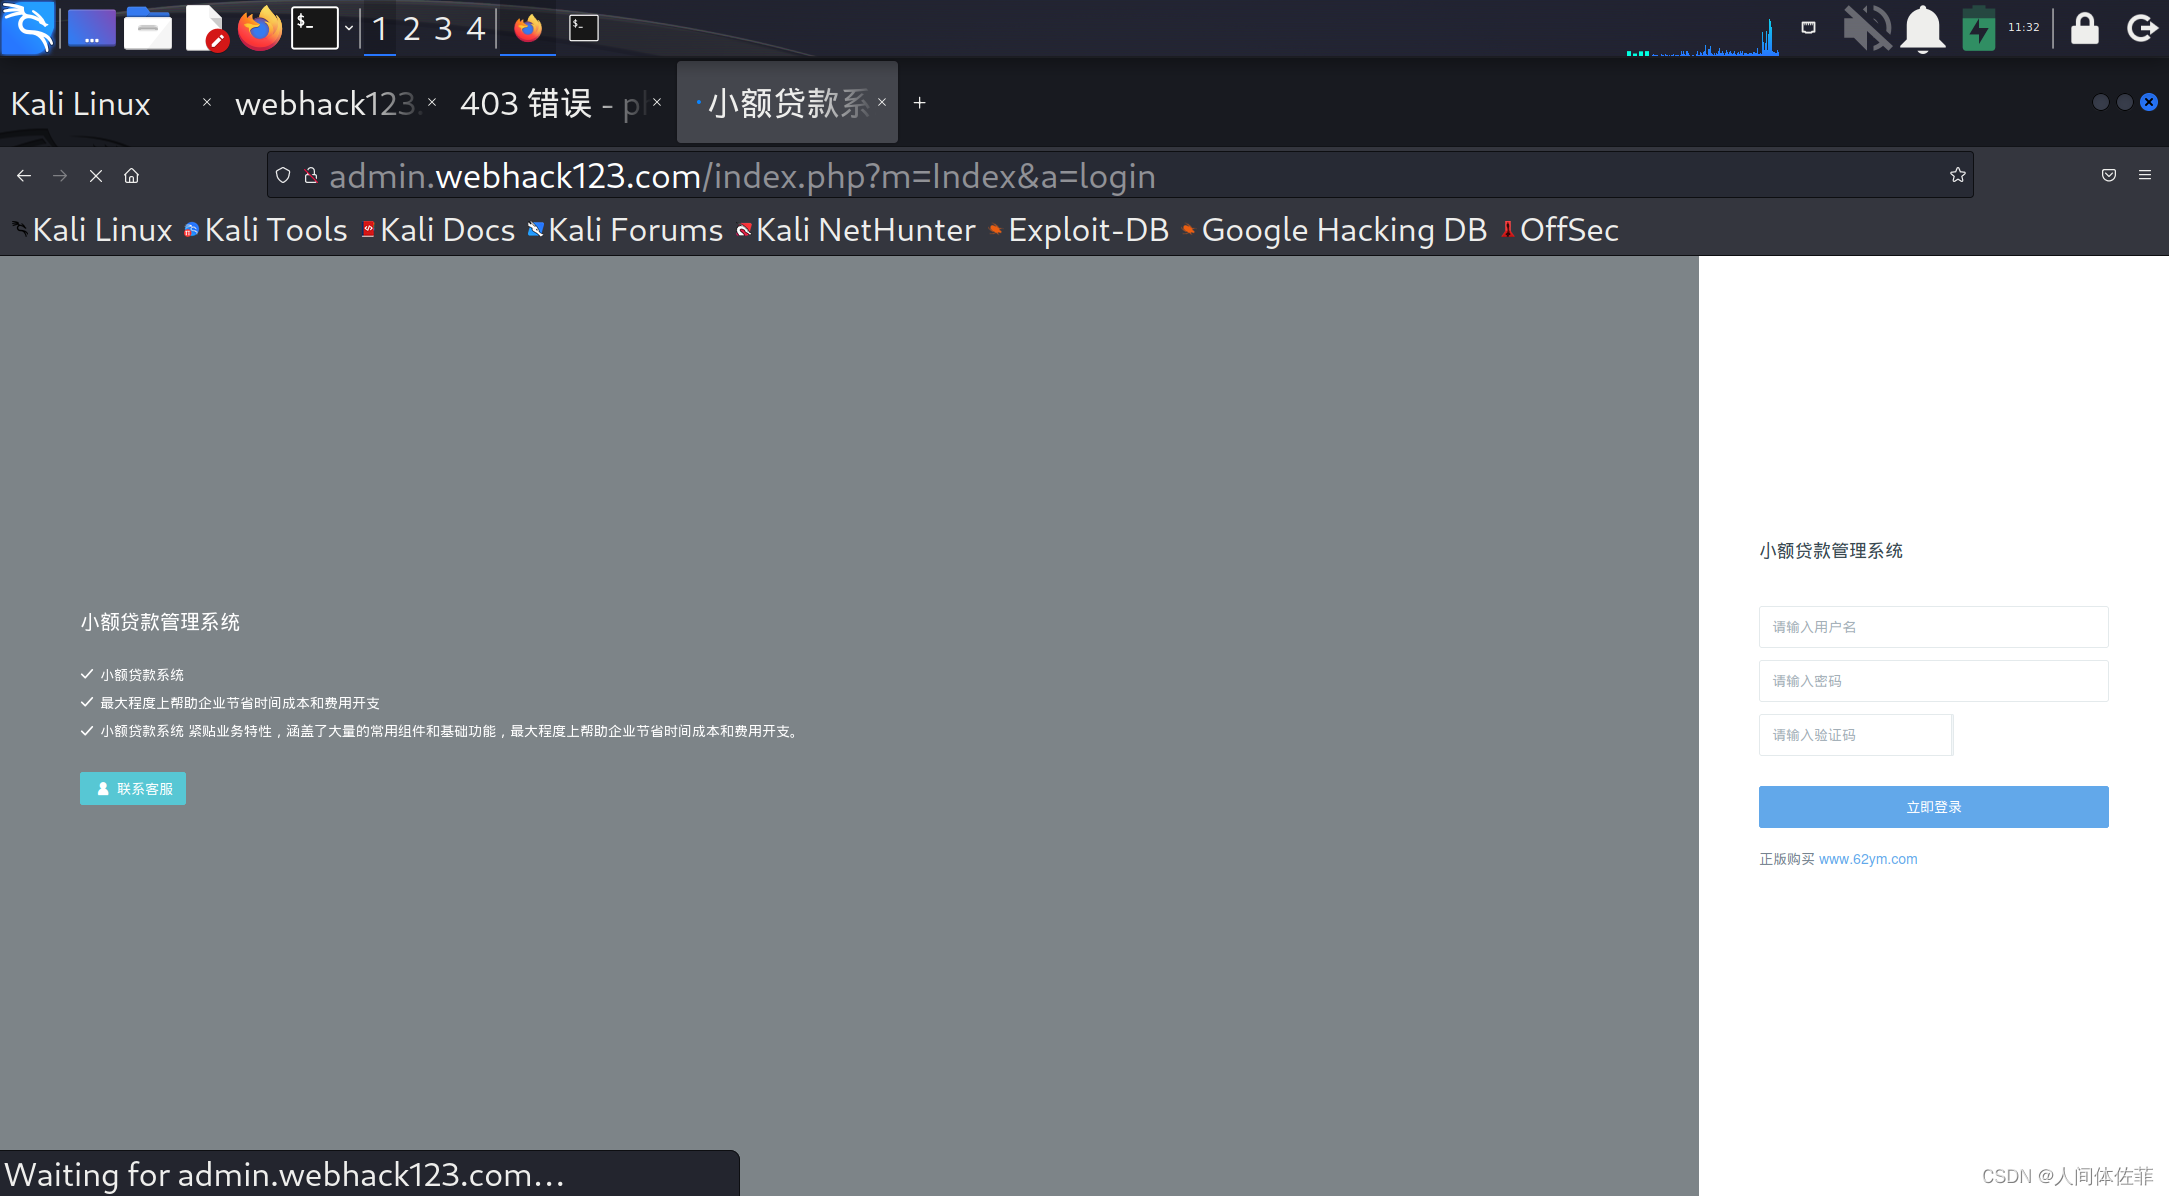2169x1196 pixels.
Task: Click the browser back arrow
Action: point(24,176)
